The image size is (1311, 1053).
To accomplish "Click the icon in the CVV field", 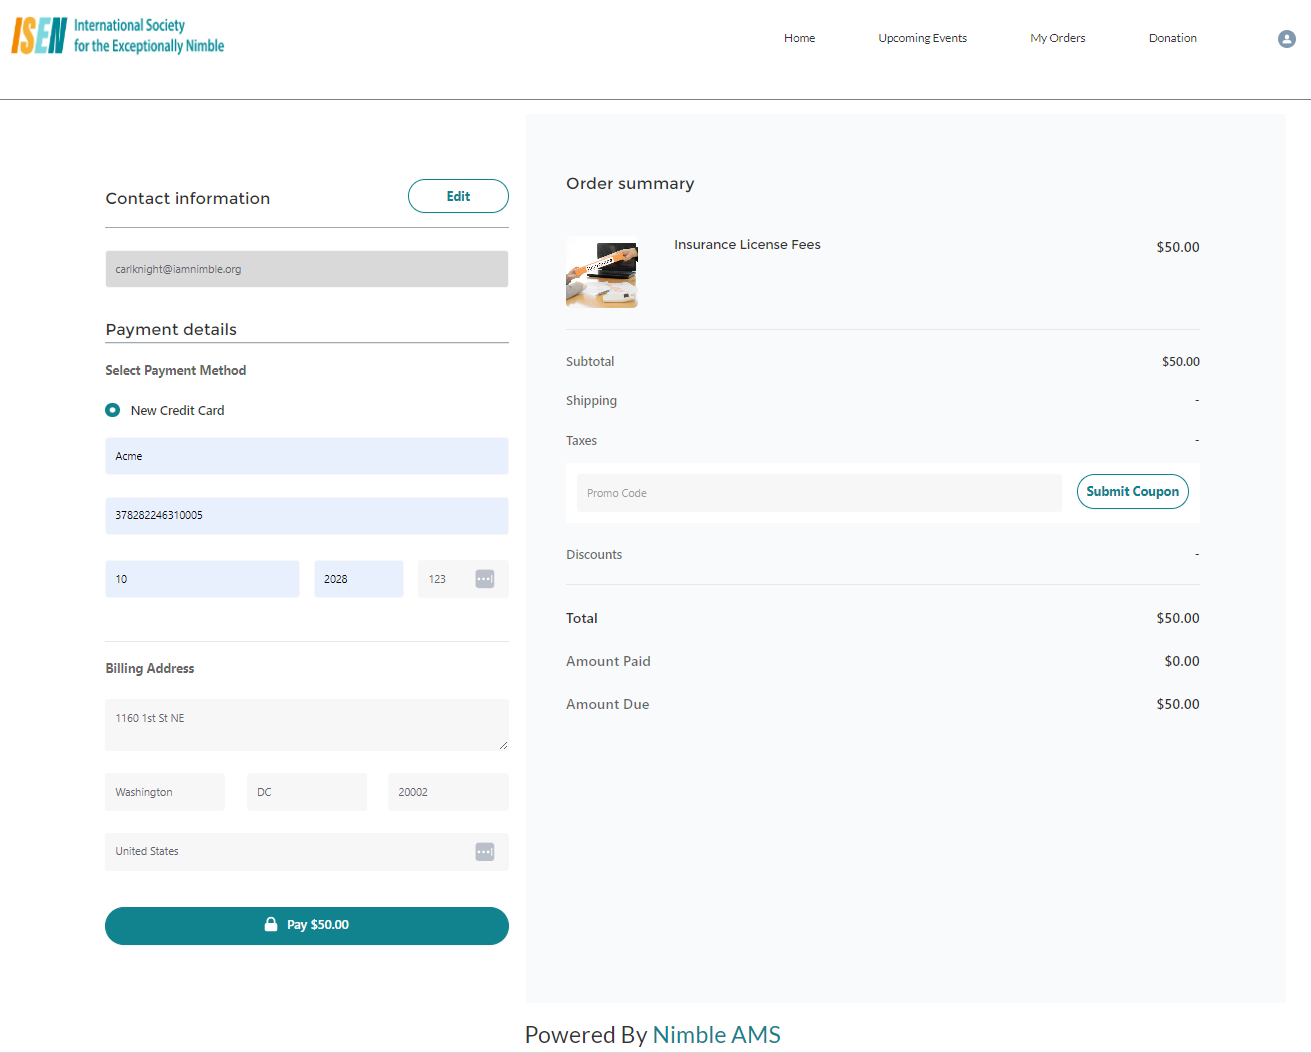I will (x=484, y=579).
